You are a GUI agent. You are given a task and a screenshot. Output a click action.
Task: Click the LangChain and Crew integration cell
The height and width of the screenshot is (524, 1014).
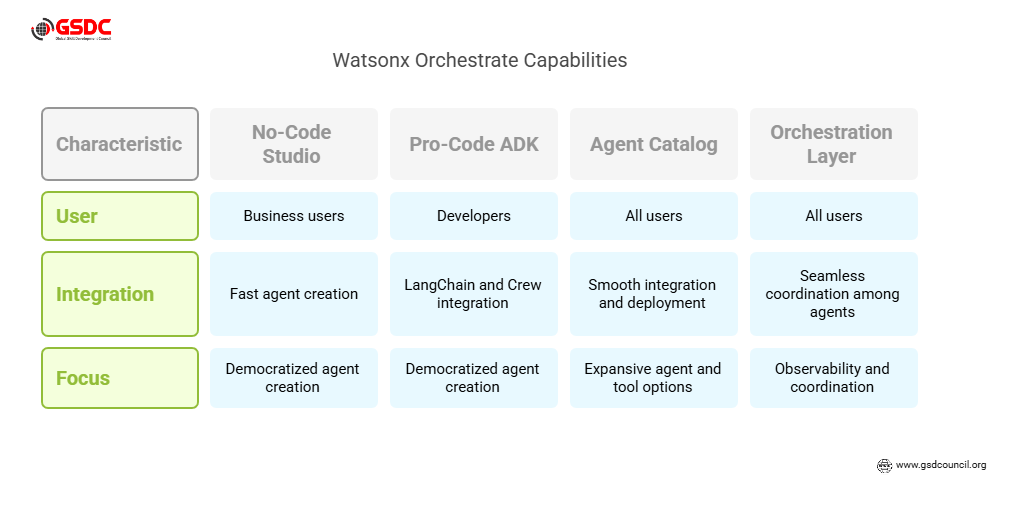(x=473, y=294)
